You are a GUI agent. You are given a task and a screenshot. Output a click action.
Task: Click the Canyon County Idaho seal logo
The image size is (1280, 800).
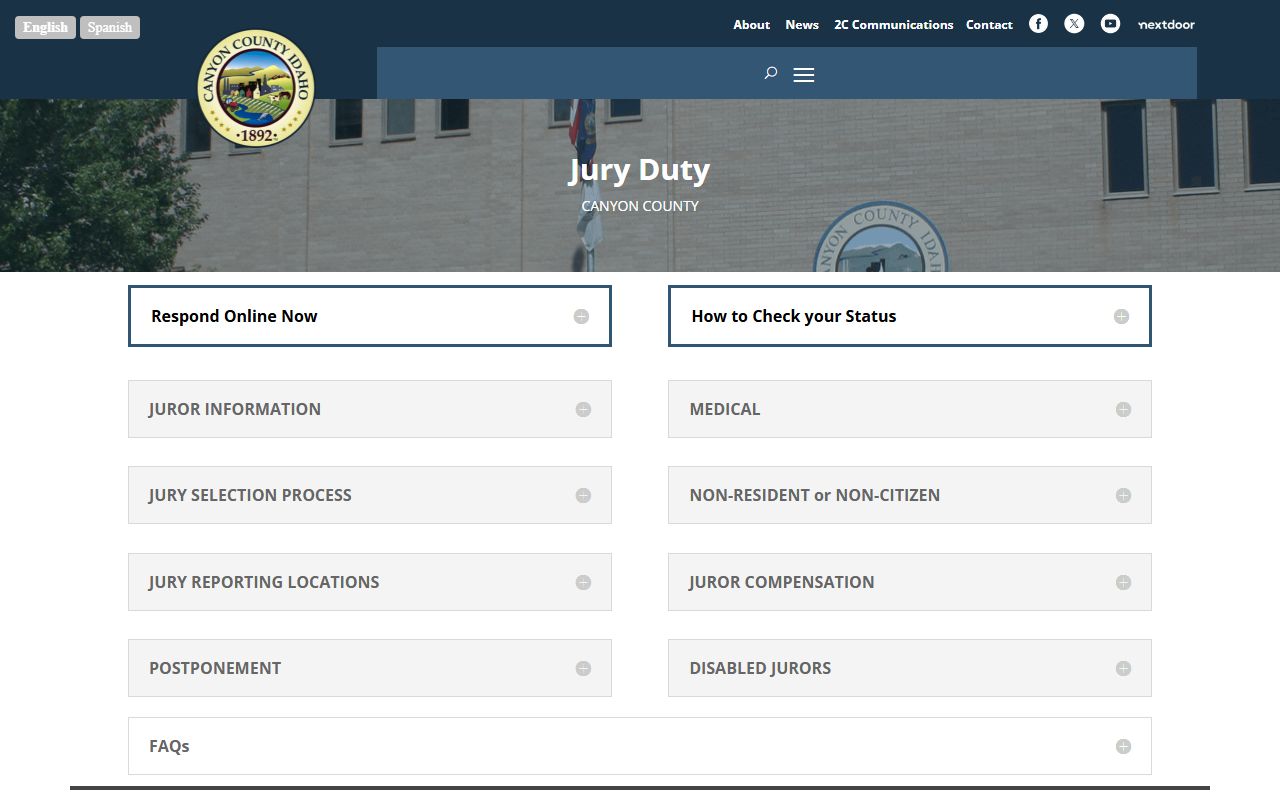point(256,88)
